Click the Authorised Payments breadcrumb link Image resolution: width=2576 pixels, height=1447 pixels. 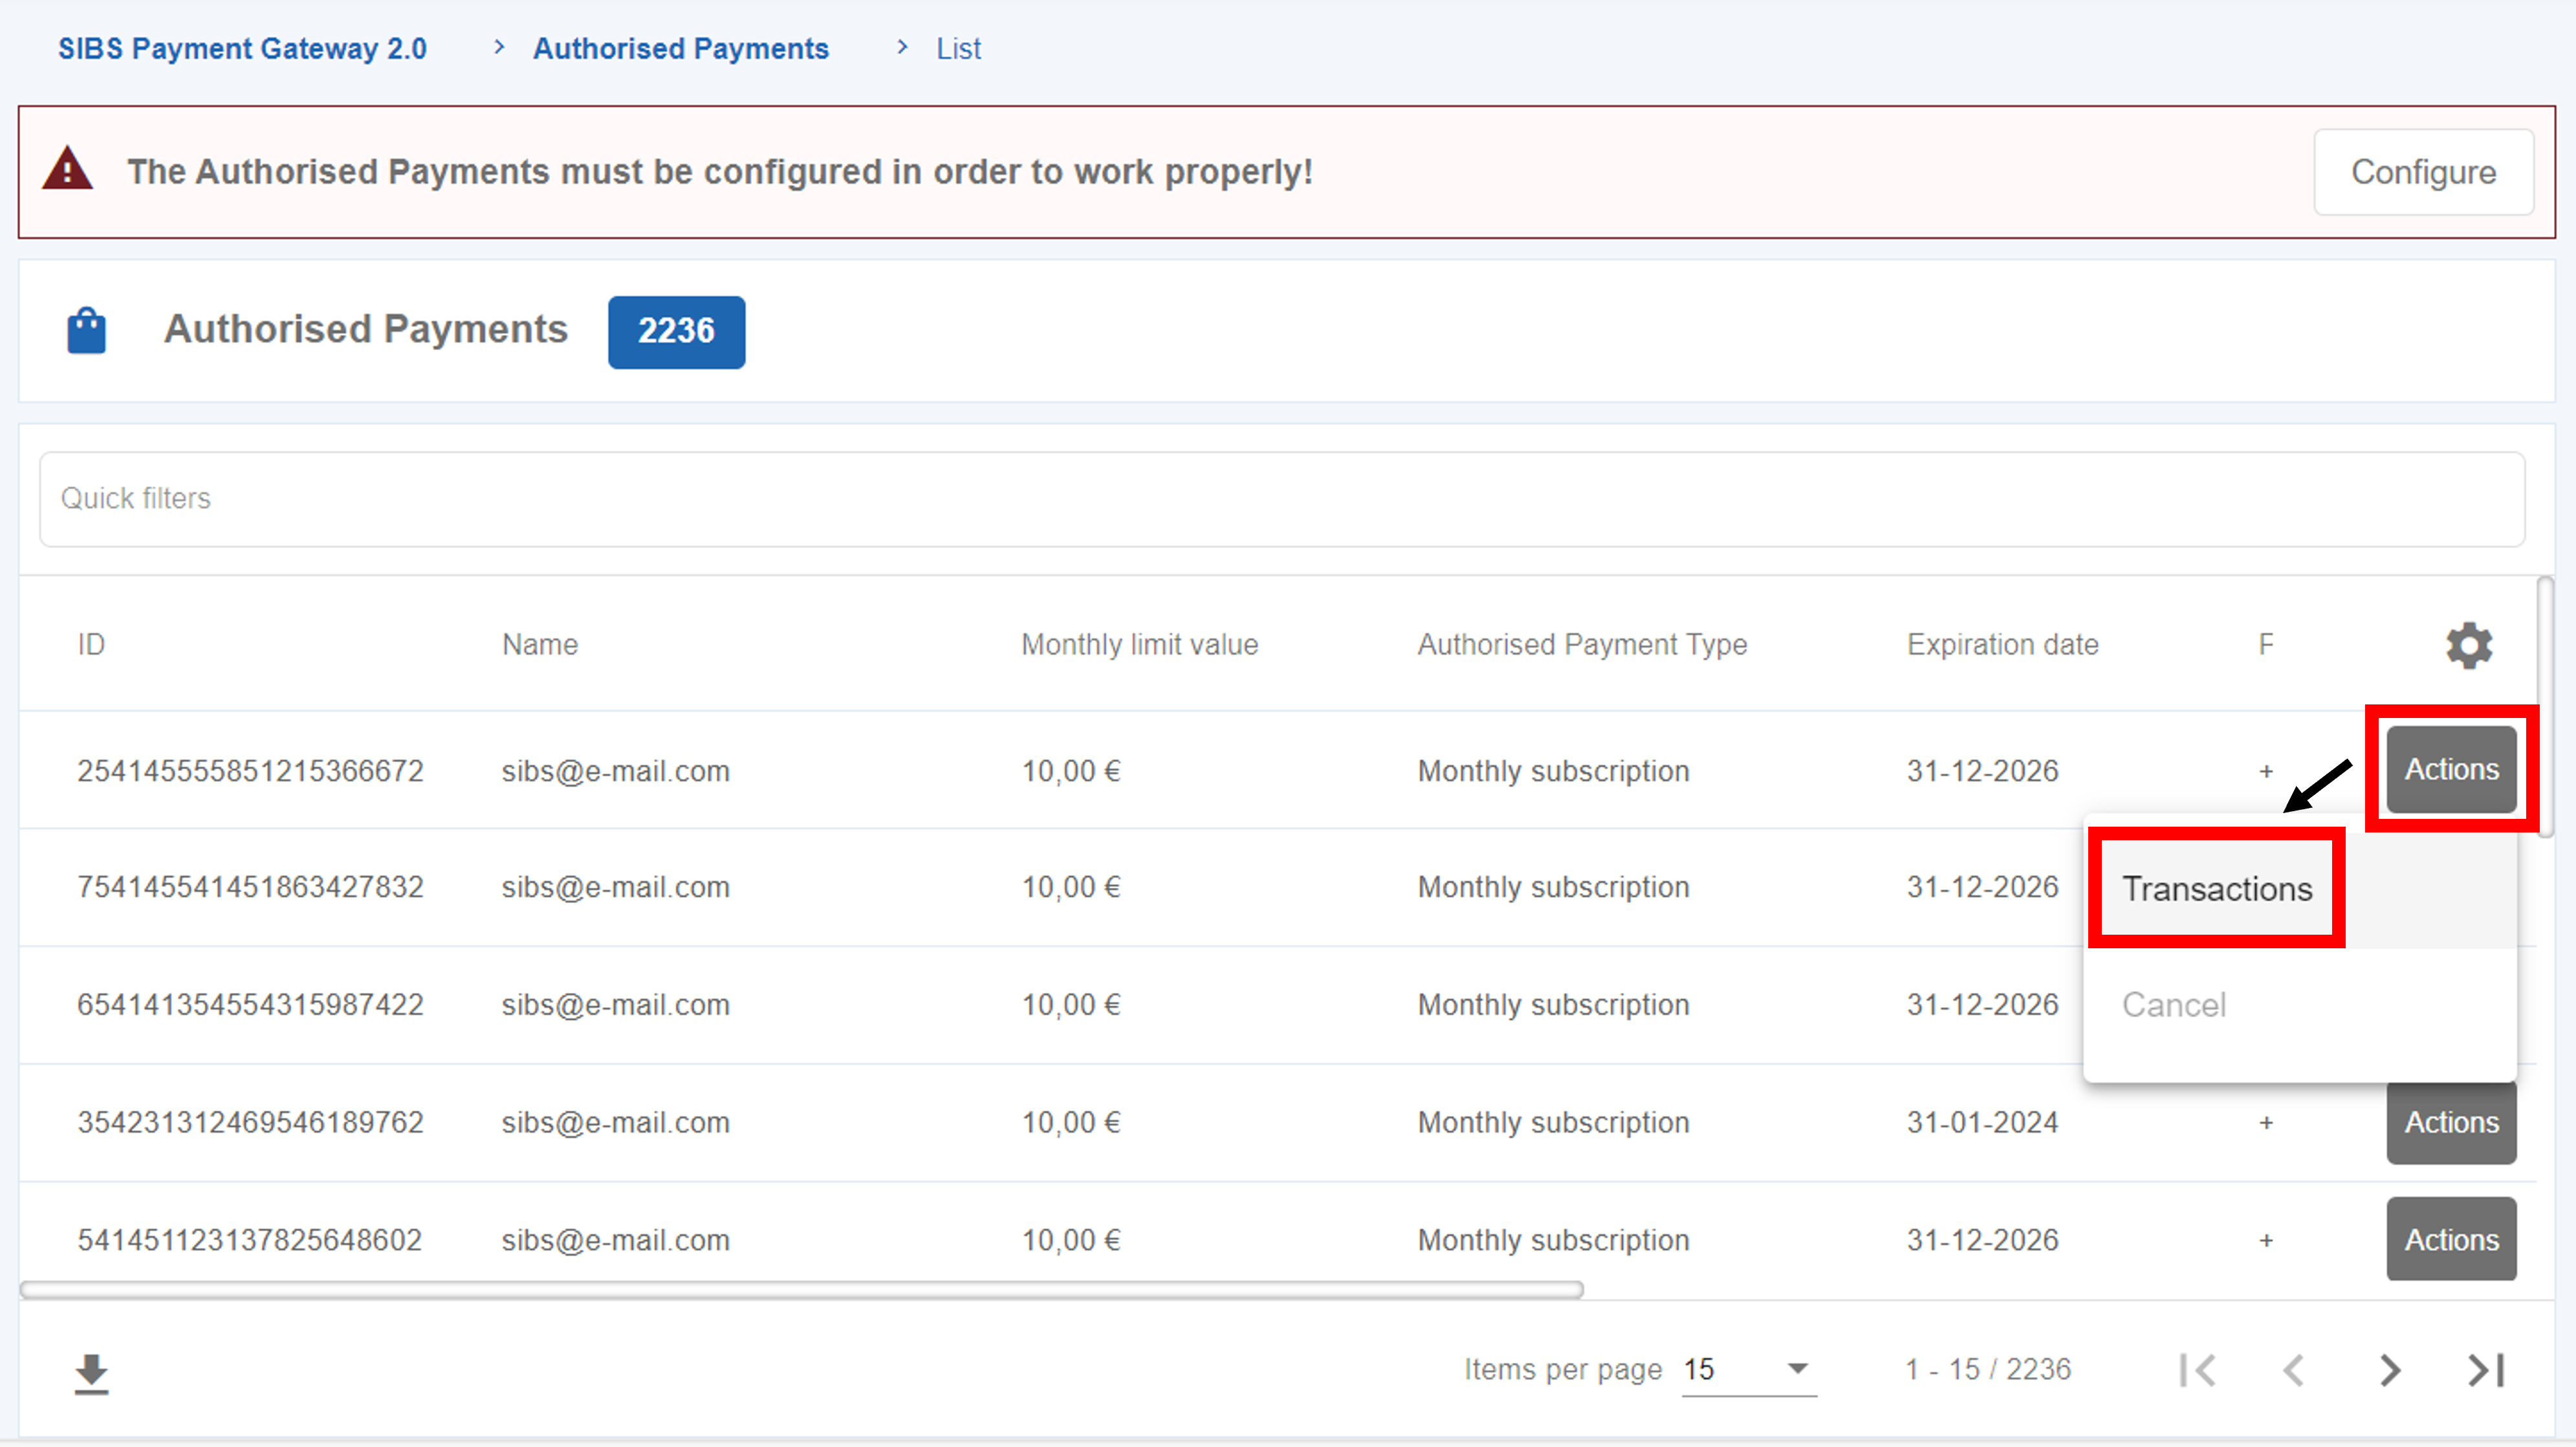point(680,48)
